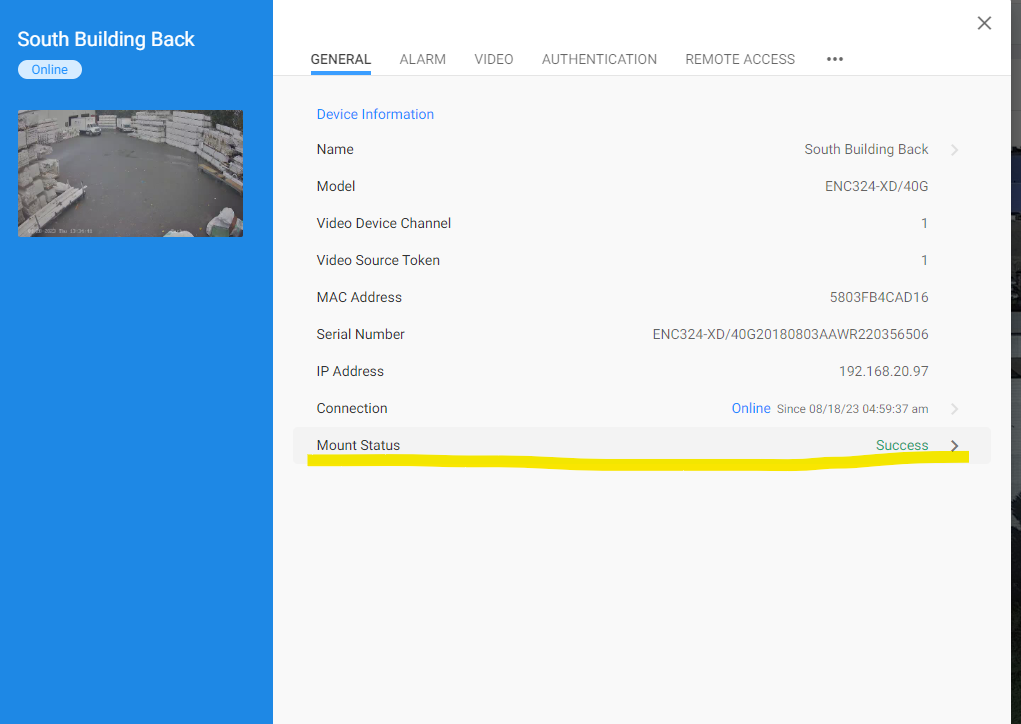Click the blue Online connection link
1021x724 pixels.
click(x=750, y=408)
